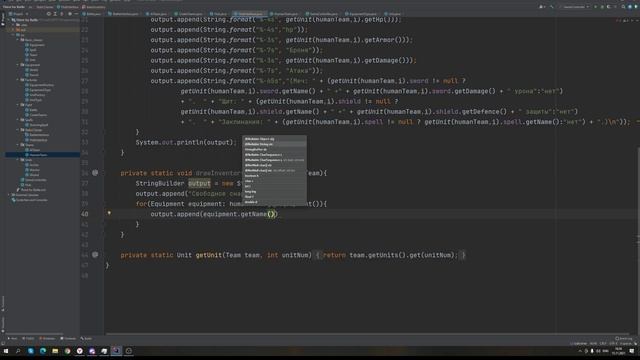640x360 pixels.
Task: Open Run configuration dropdown in toolbar
Action: pyautogui.click(x=576, y=7)
